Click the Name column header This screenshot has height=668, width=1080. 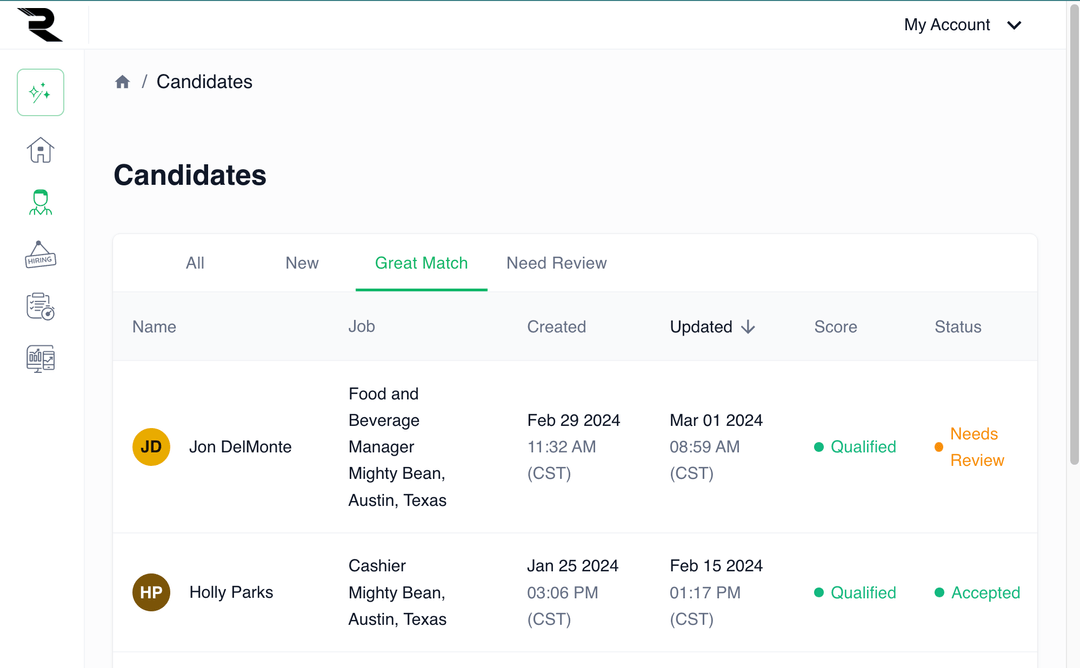[153, 326]
